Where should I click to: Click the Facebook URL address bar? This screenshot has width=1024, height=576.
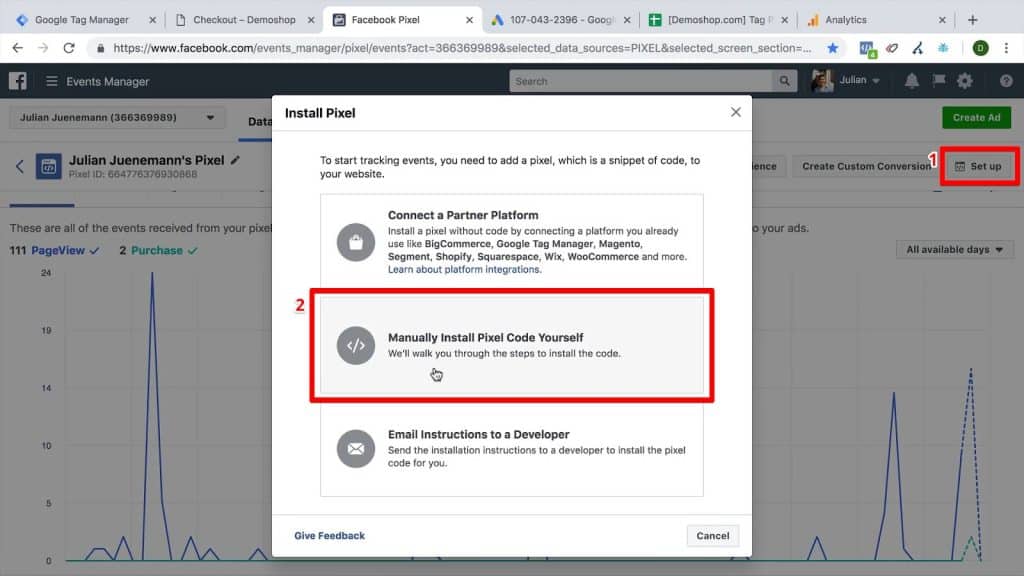[462, 48]
